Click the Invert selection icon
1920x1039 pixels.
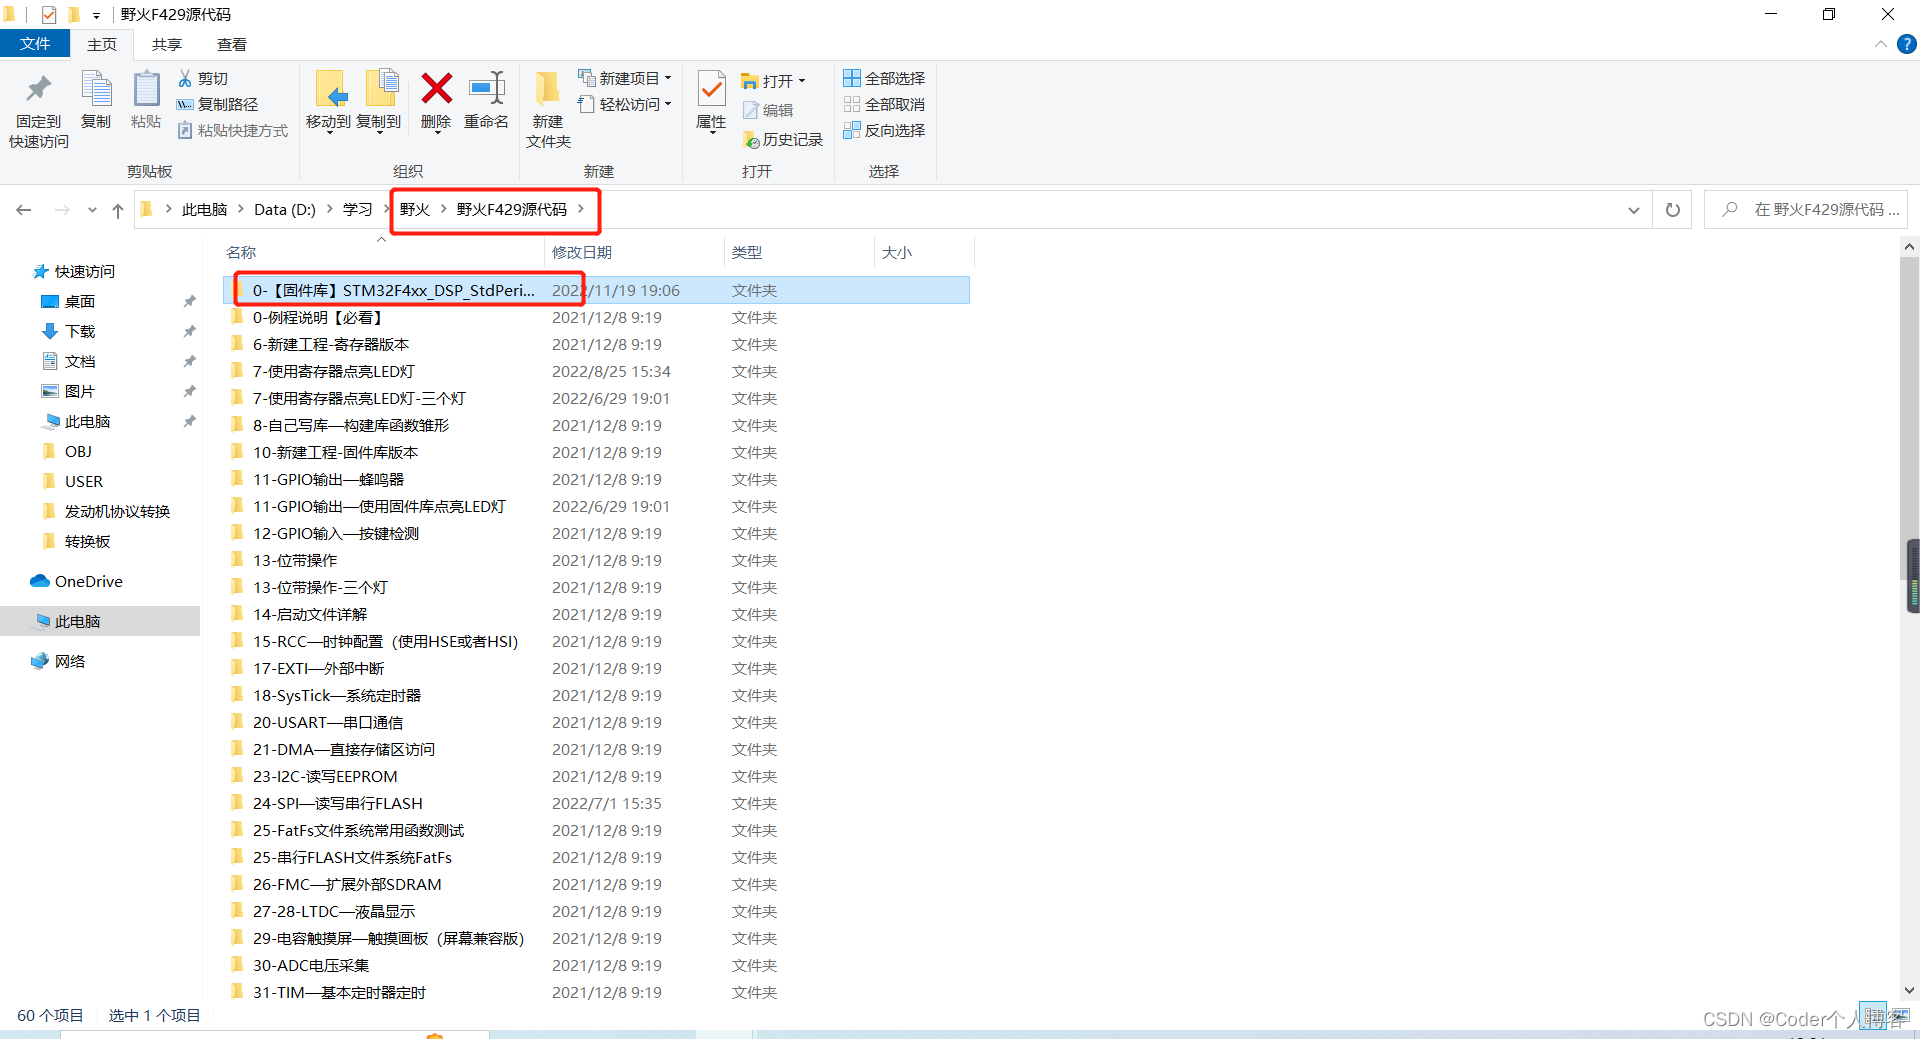click(852, 130)
